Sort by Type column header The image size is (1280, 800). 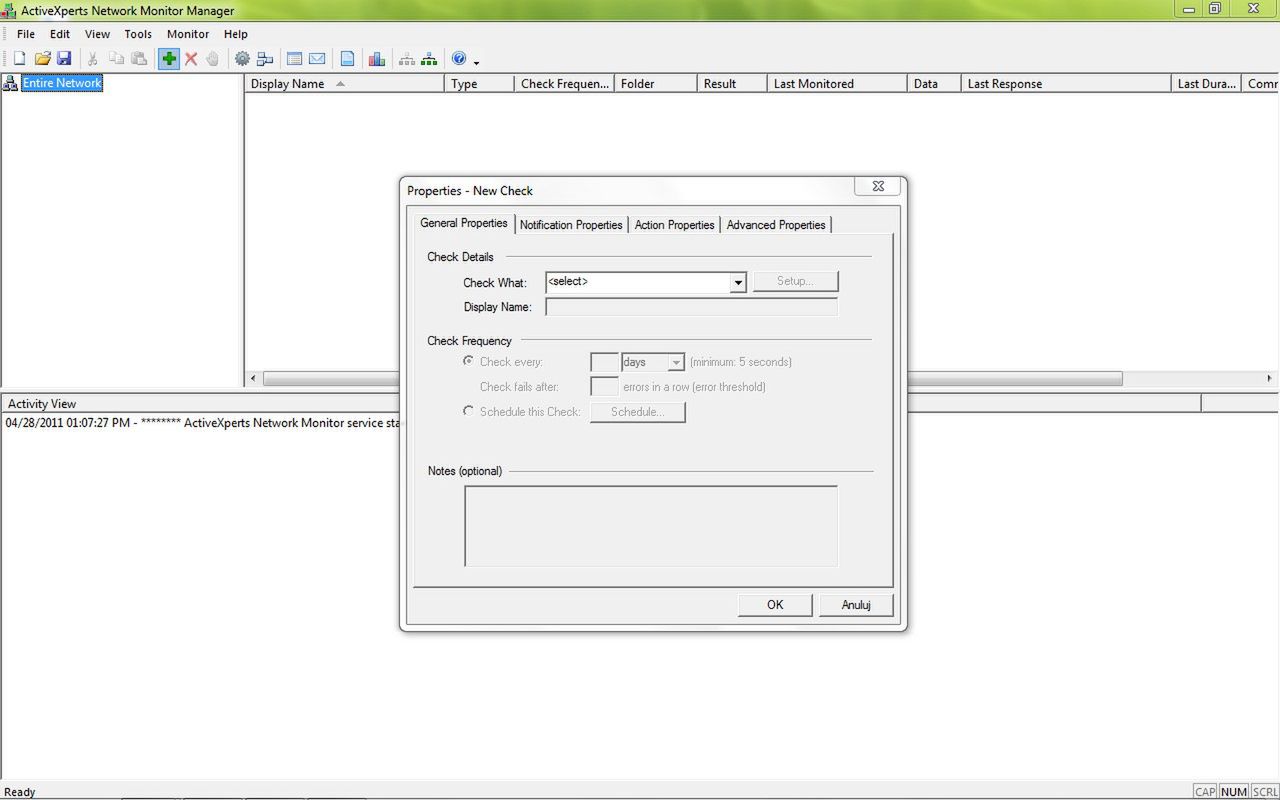[x=479, y=84]
